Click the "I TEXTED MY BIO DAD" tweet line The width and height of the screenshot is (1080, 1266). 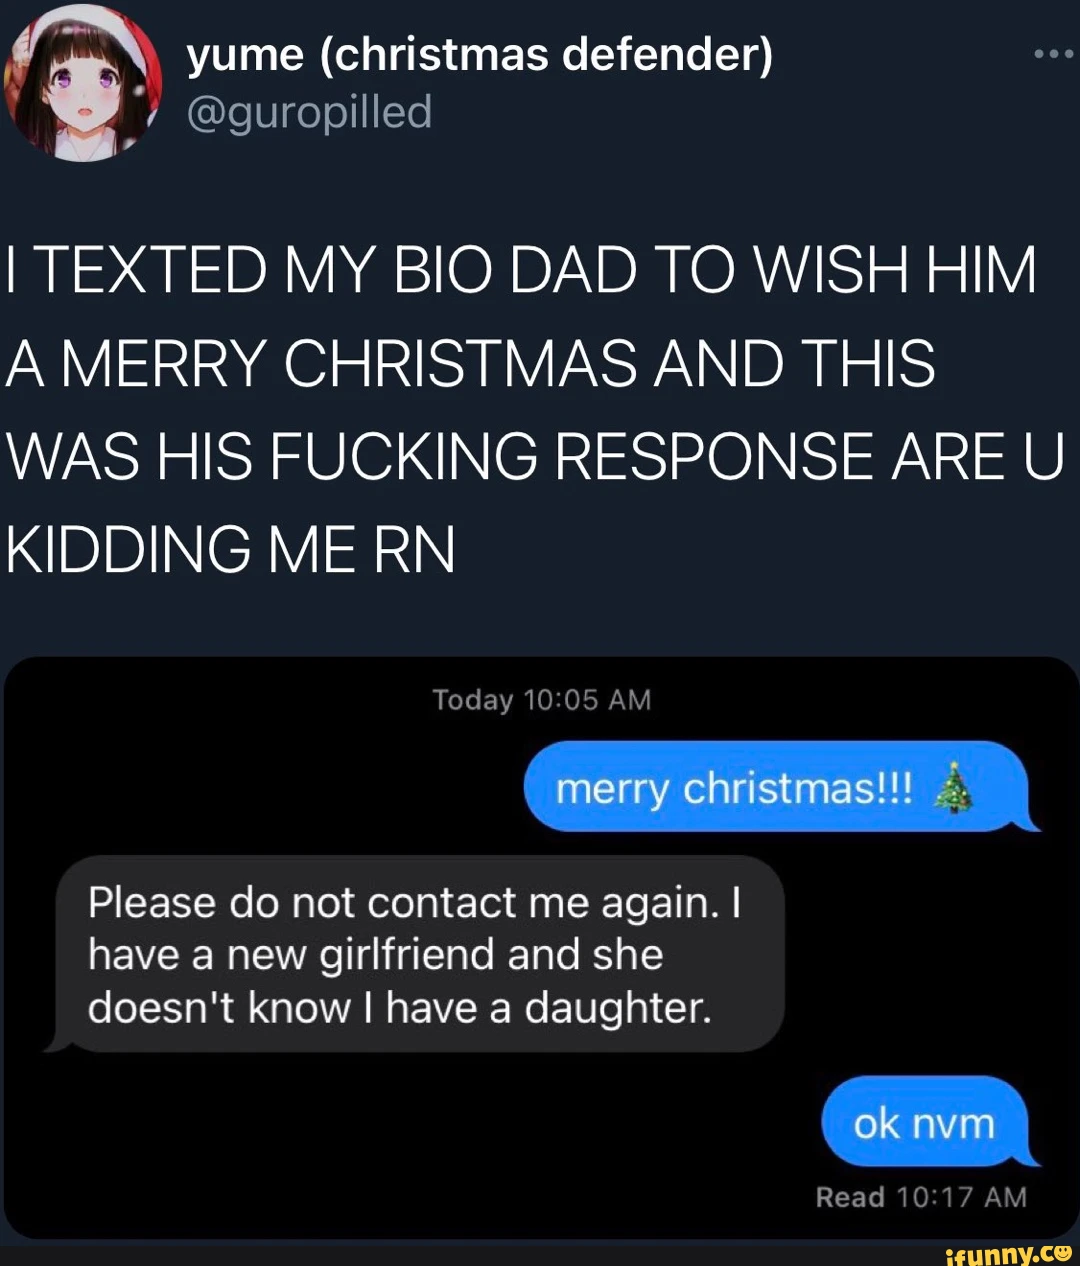[521, 271]
